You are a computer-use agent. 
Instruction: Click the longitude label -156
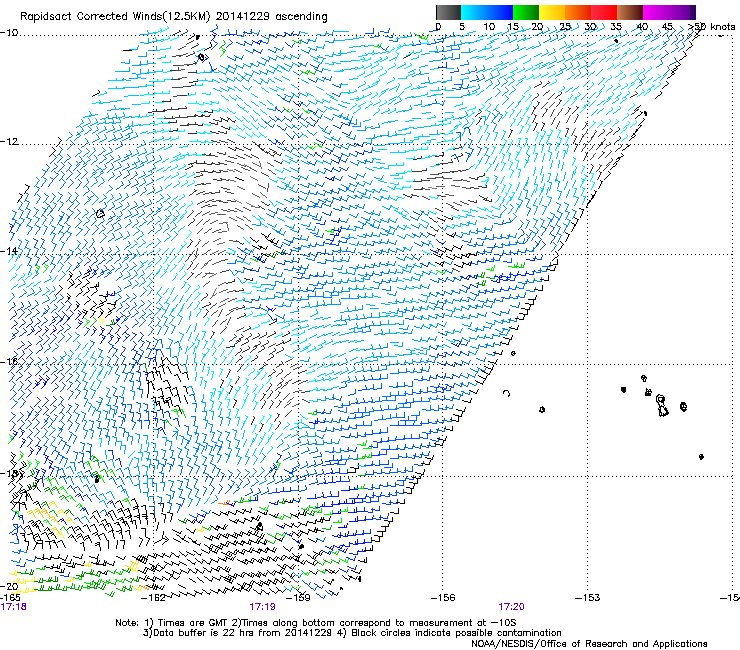[443, 598]
